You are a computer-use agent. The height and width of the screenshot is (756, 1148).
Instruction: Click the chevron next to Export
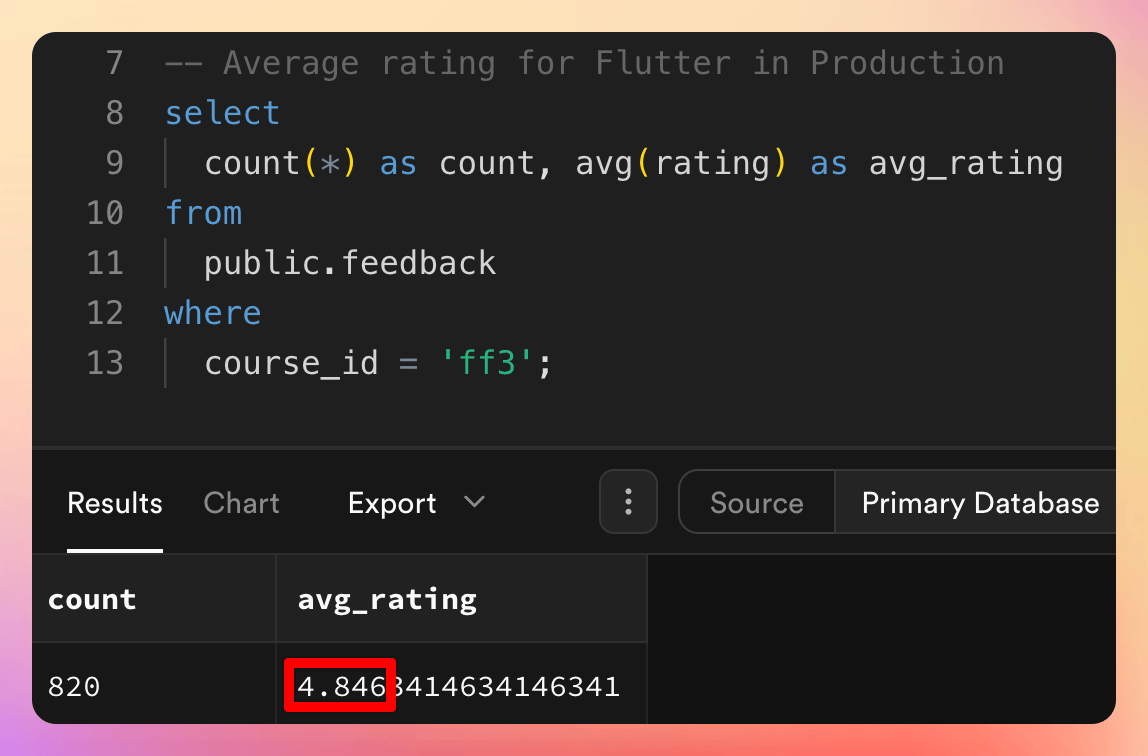coord(475,502)
